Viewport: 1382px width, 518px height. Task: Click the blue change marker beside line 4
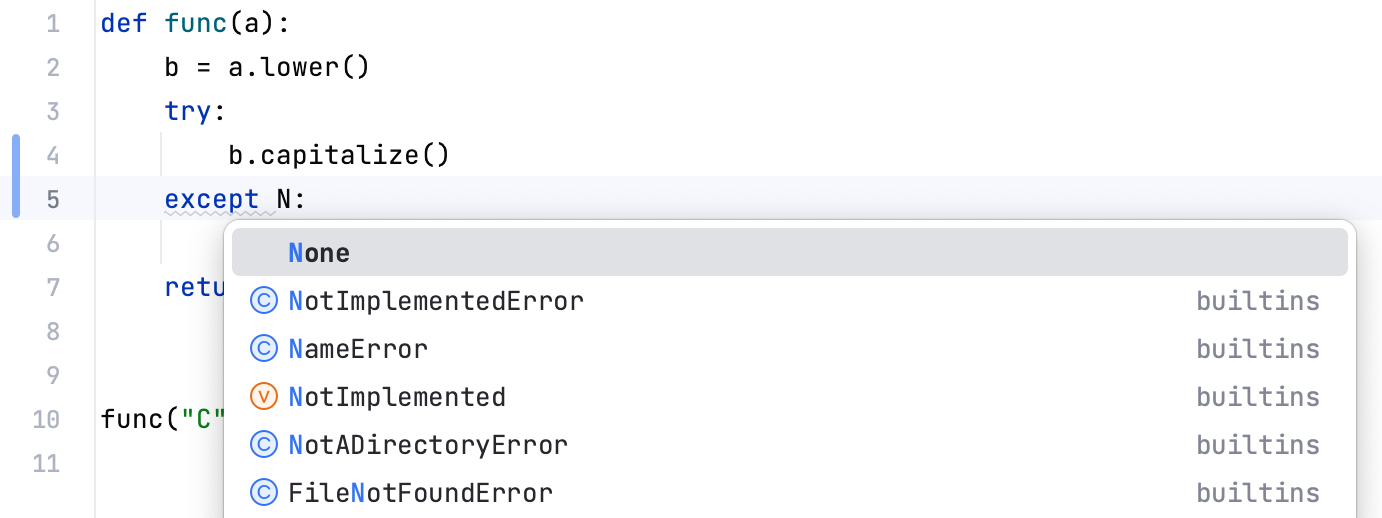click(16, 156)
